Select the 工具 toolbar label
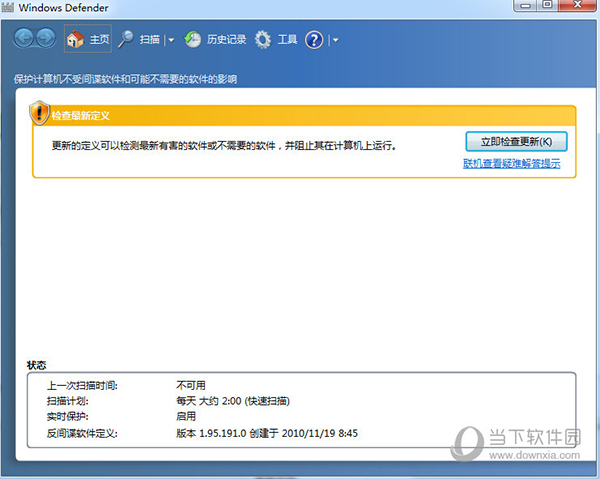Image resolution: width=600 pixels, height=479 pixels. 287,39
